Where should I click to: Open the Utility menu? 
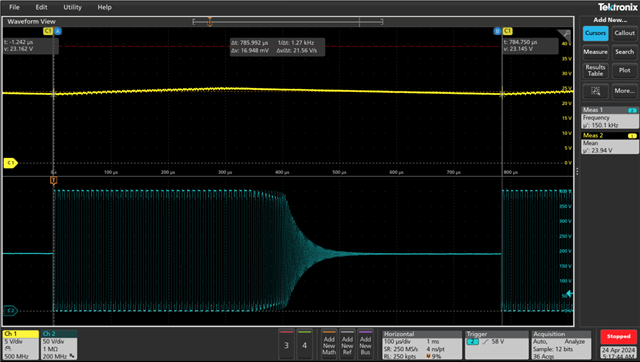tap(72, 7)
